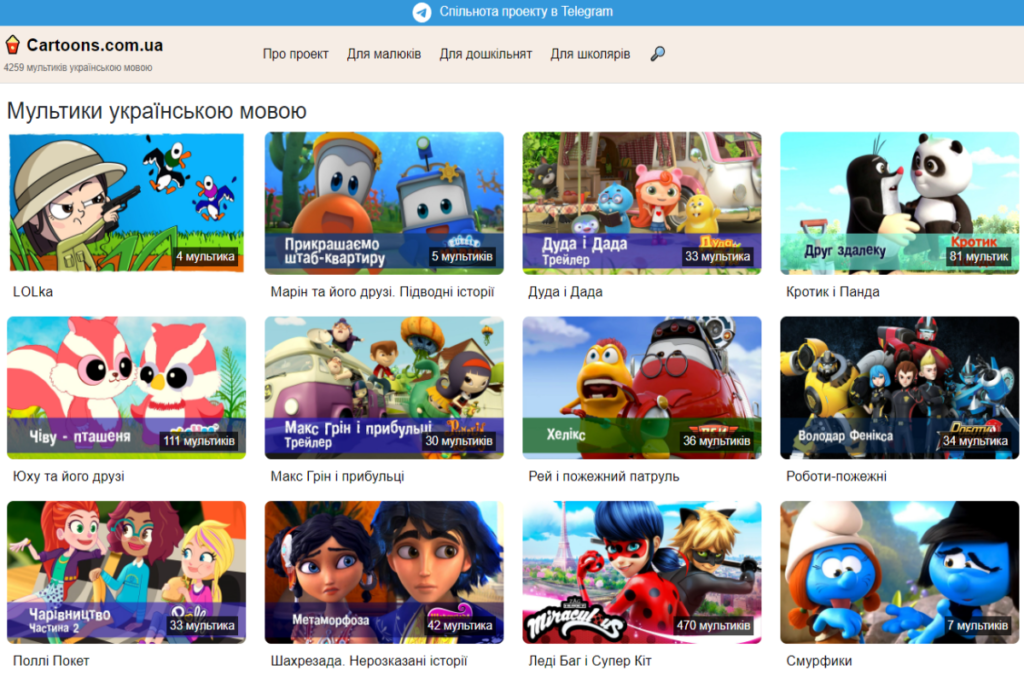Viewport: 1024px width, 683px height.
Task: Click 'Марін та його друзі. Підводні історії' title
Action: 382,292
